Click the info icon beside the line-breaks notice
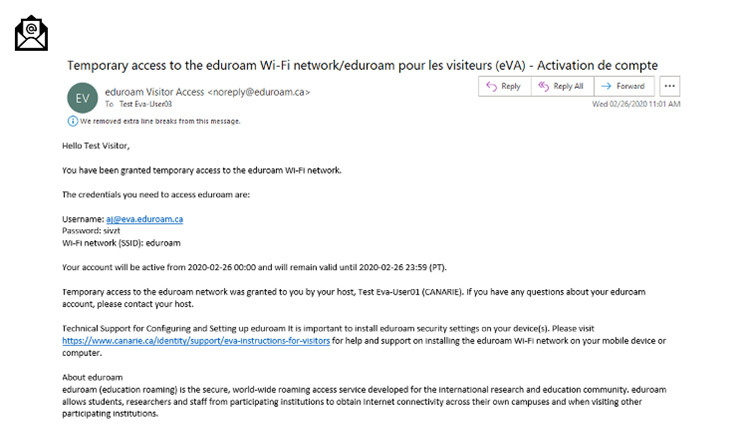 tap(72, 121)
